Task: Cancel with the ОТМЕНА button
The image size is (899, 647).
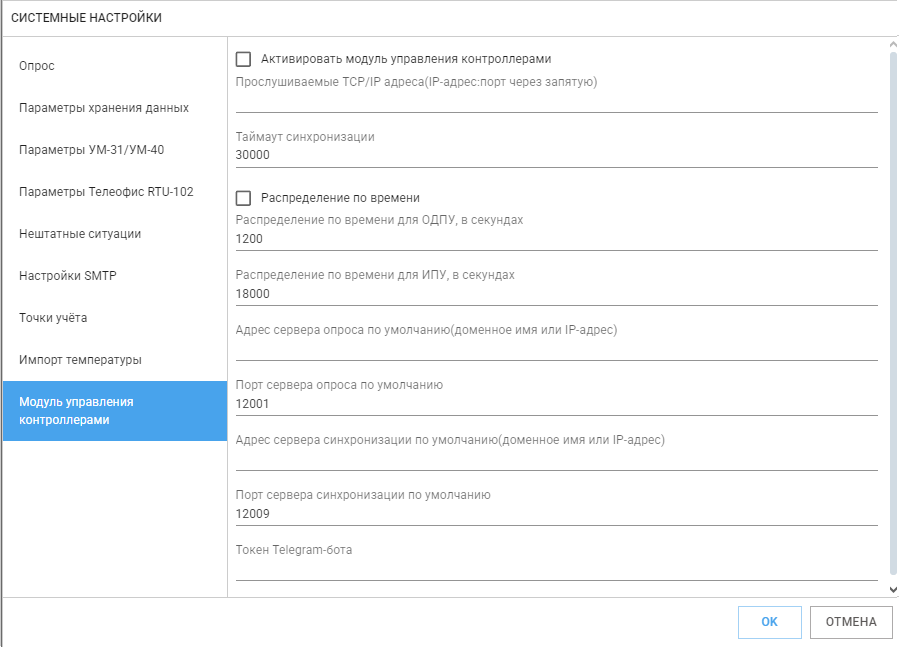Action: pyautogui.click(x=851, y=622)
